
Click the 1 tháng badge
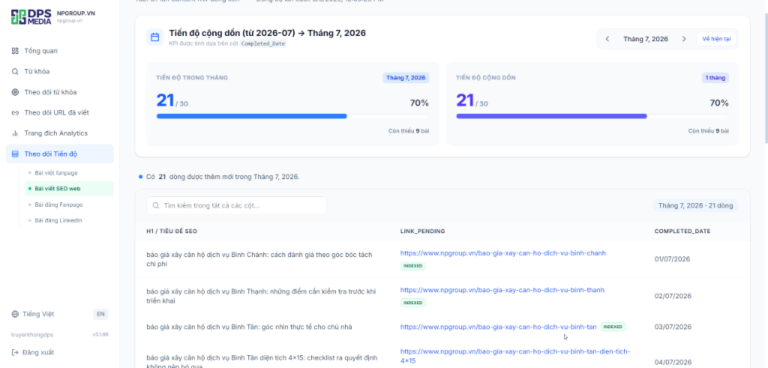tap(715, 78)
